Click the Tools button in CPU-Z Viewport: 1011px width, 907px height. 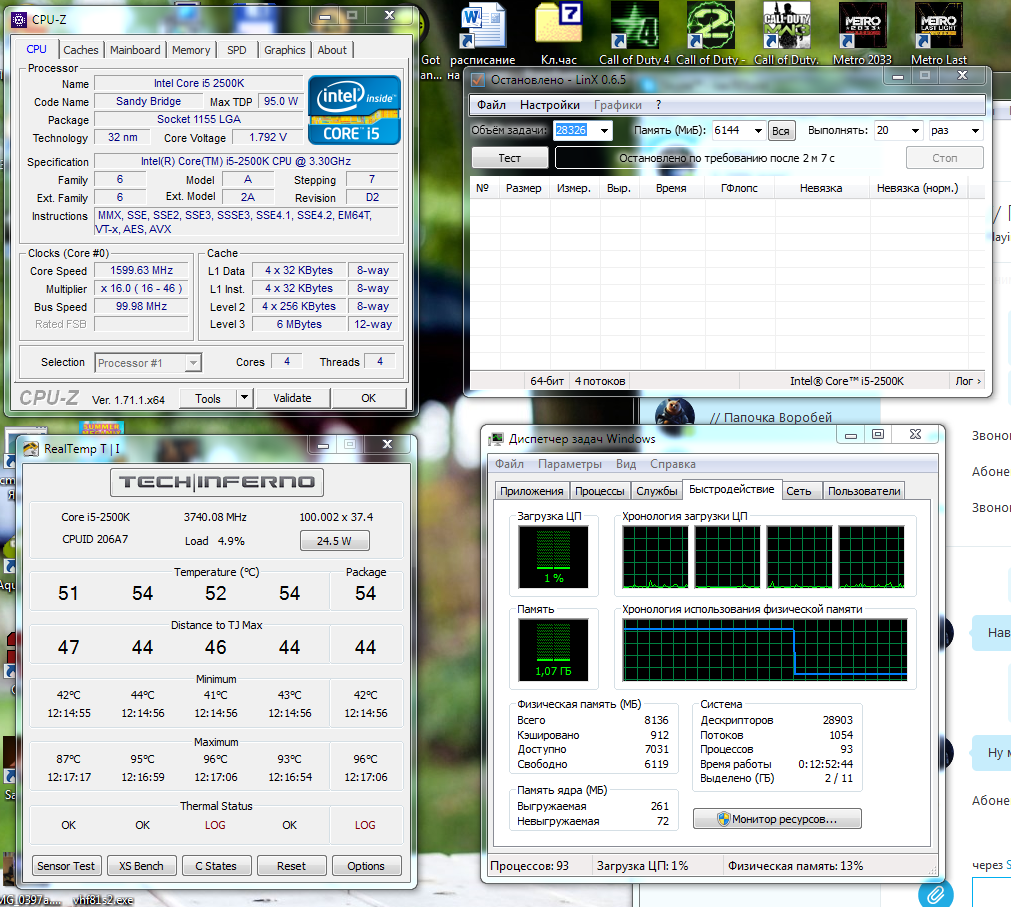coord(208,398)
